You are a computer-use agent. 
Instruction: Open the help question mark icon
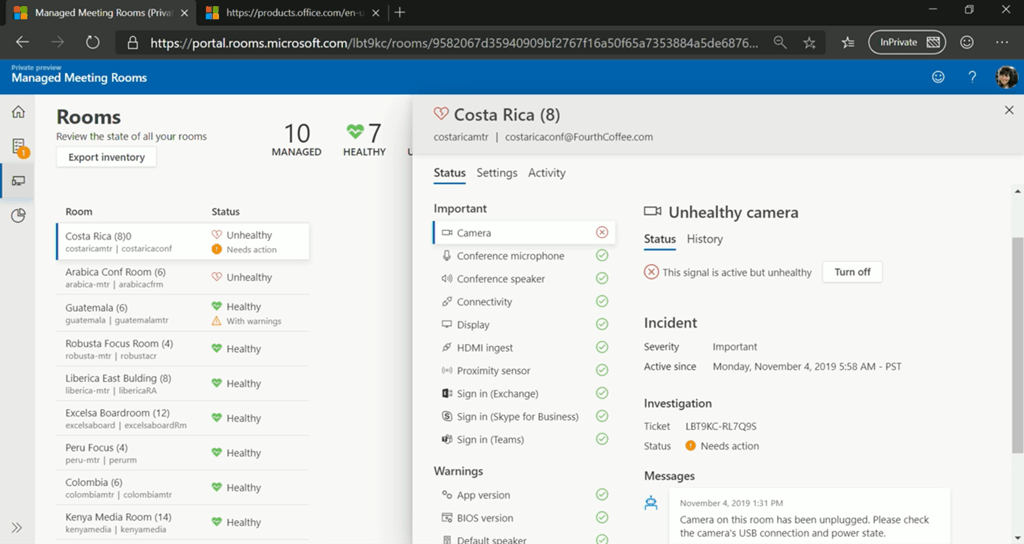(972, 77)
